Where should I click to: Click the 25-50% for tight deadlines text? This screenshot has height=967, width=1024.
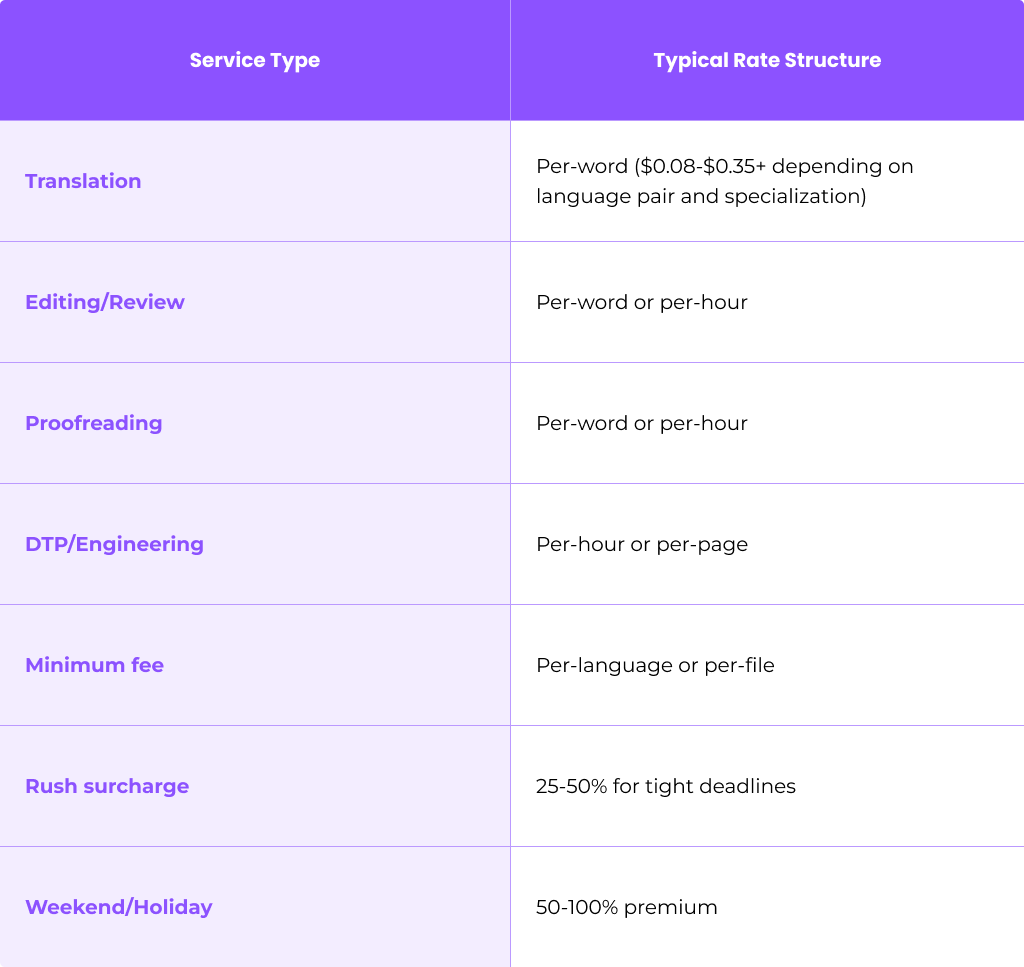pos(665,786)
